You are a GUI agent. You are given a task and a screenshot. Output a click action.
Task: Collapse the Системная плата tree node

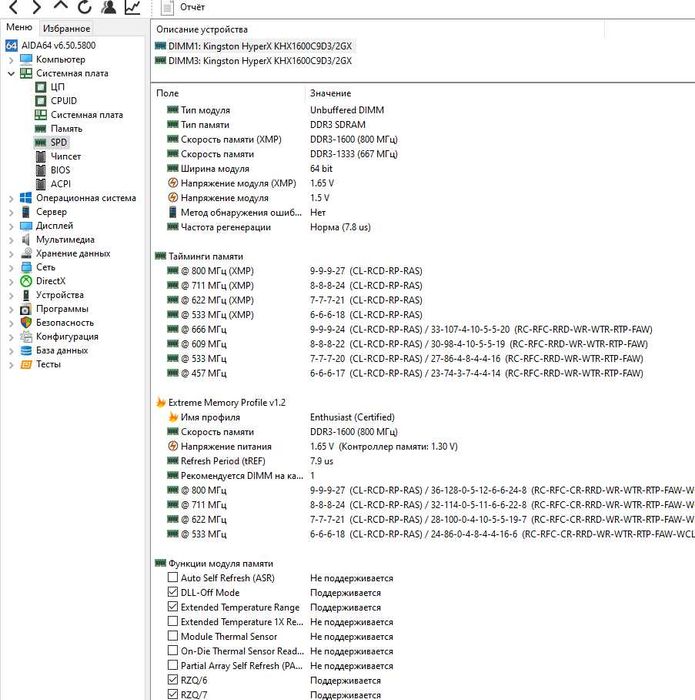[x=11, y=74]
